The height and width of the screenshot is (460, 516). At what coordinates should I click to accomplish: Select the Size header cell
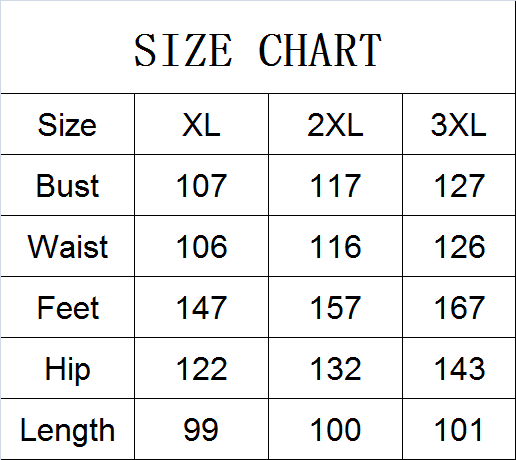click(x=67, y=124)
